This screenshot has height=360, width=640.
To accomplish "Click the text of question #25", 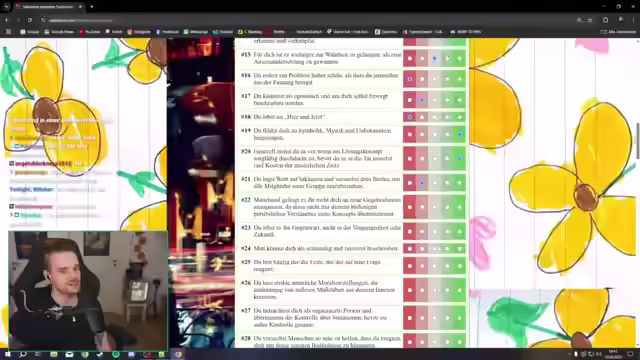I will coord(317,266).
